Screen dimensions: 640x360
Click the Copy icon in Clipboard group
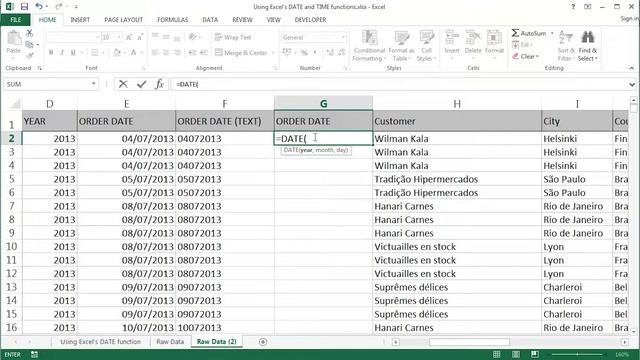tap(29, 44)
